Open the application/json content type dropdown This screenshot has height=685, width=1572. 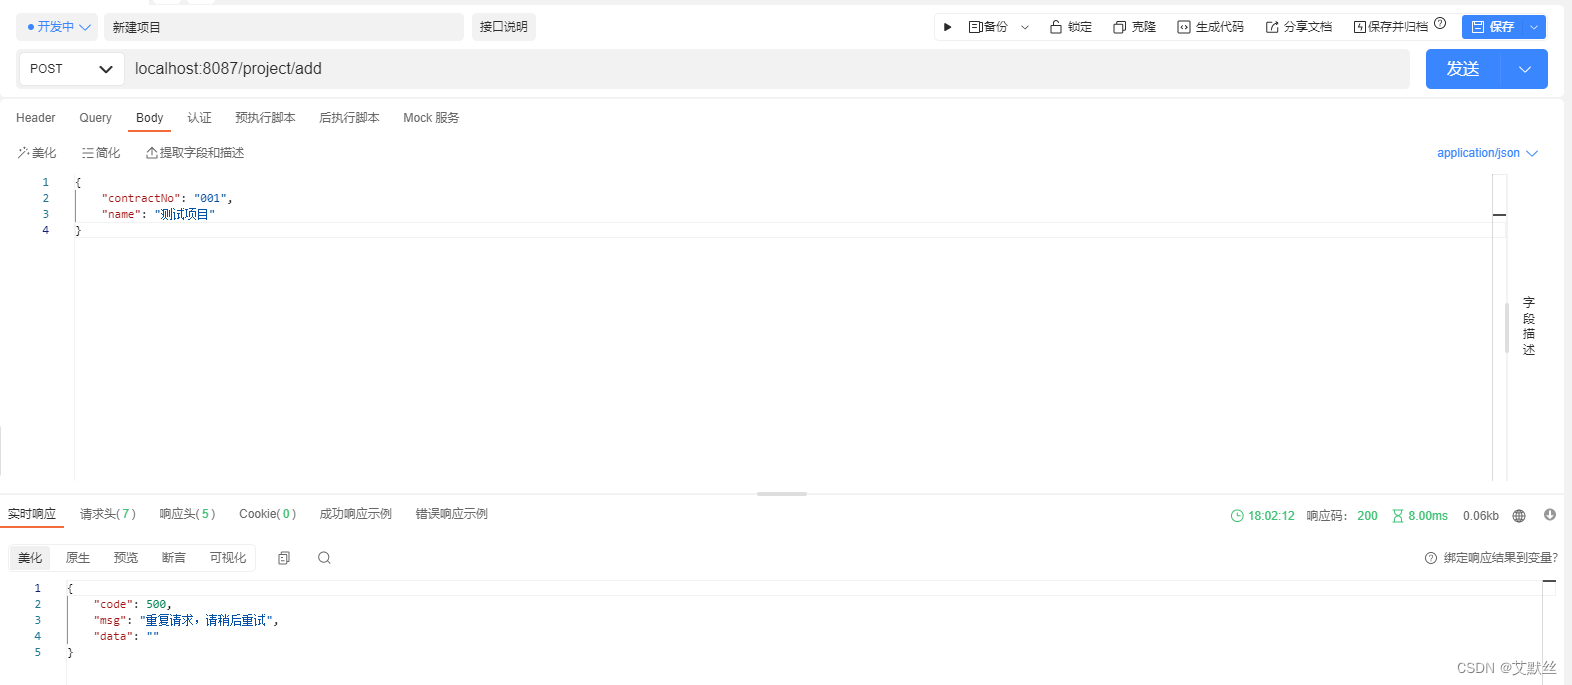(1487, 153)
